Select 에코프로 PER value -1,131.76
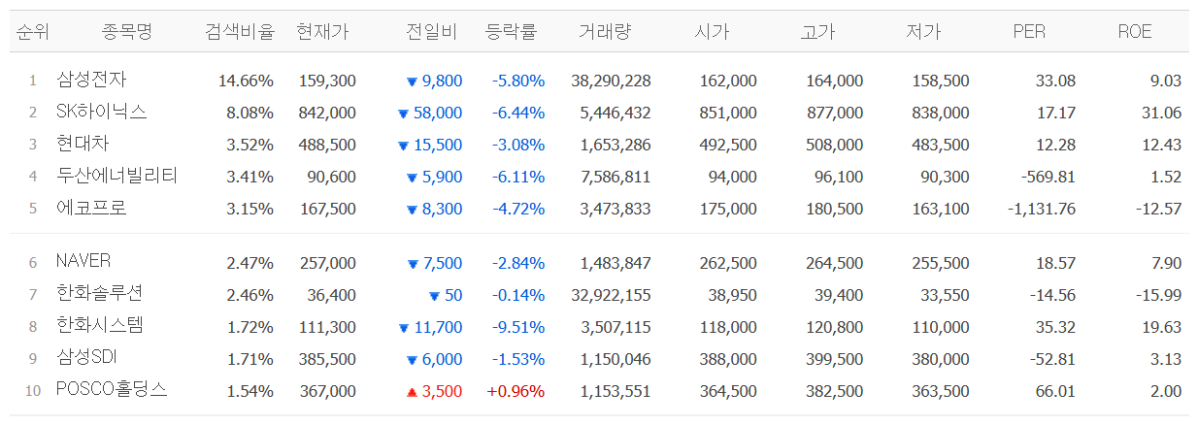 click(x=1042, y=209)
